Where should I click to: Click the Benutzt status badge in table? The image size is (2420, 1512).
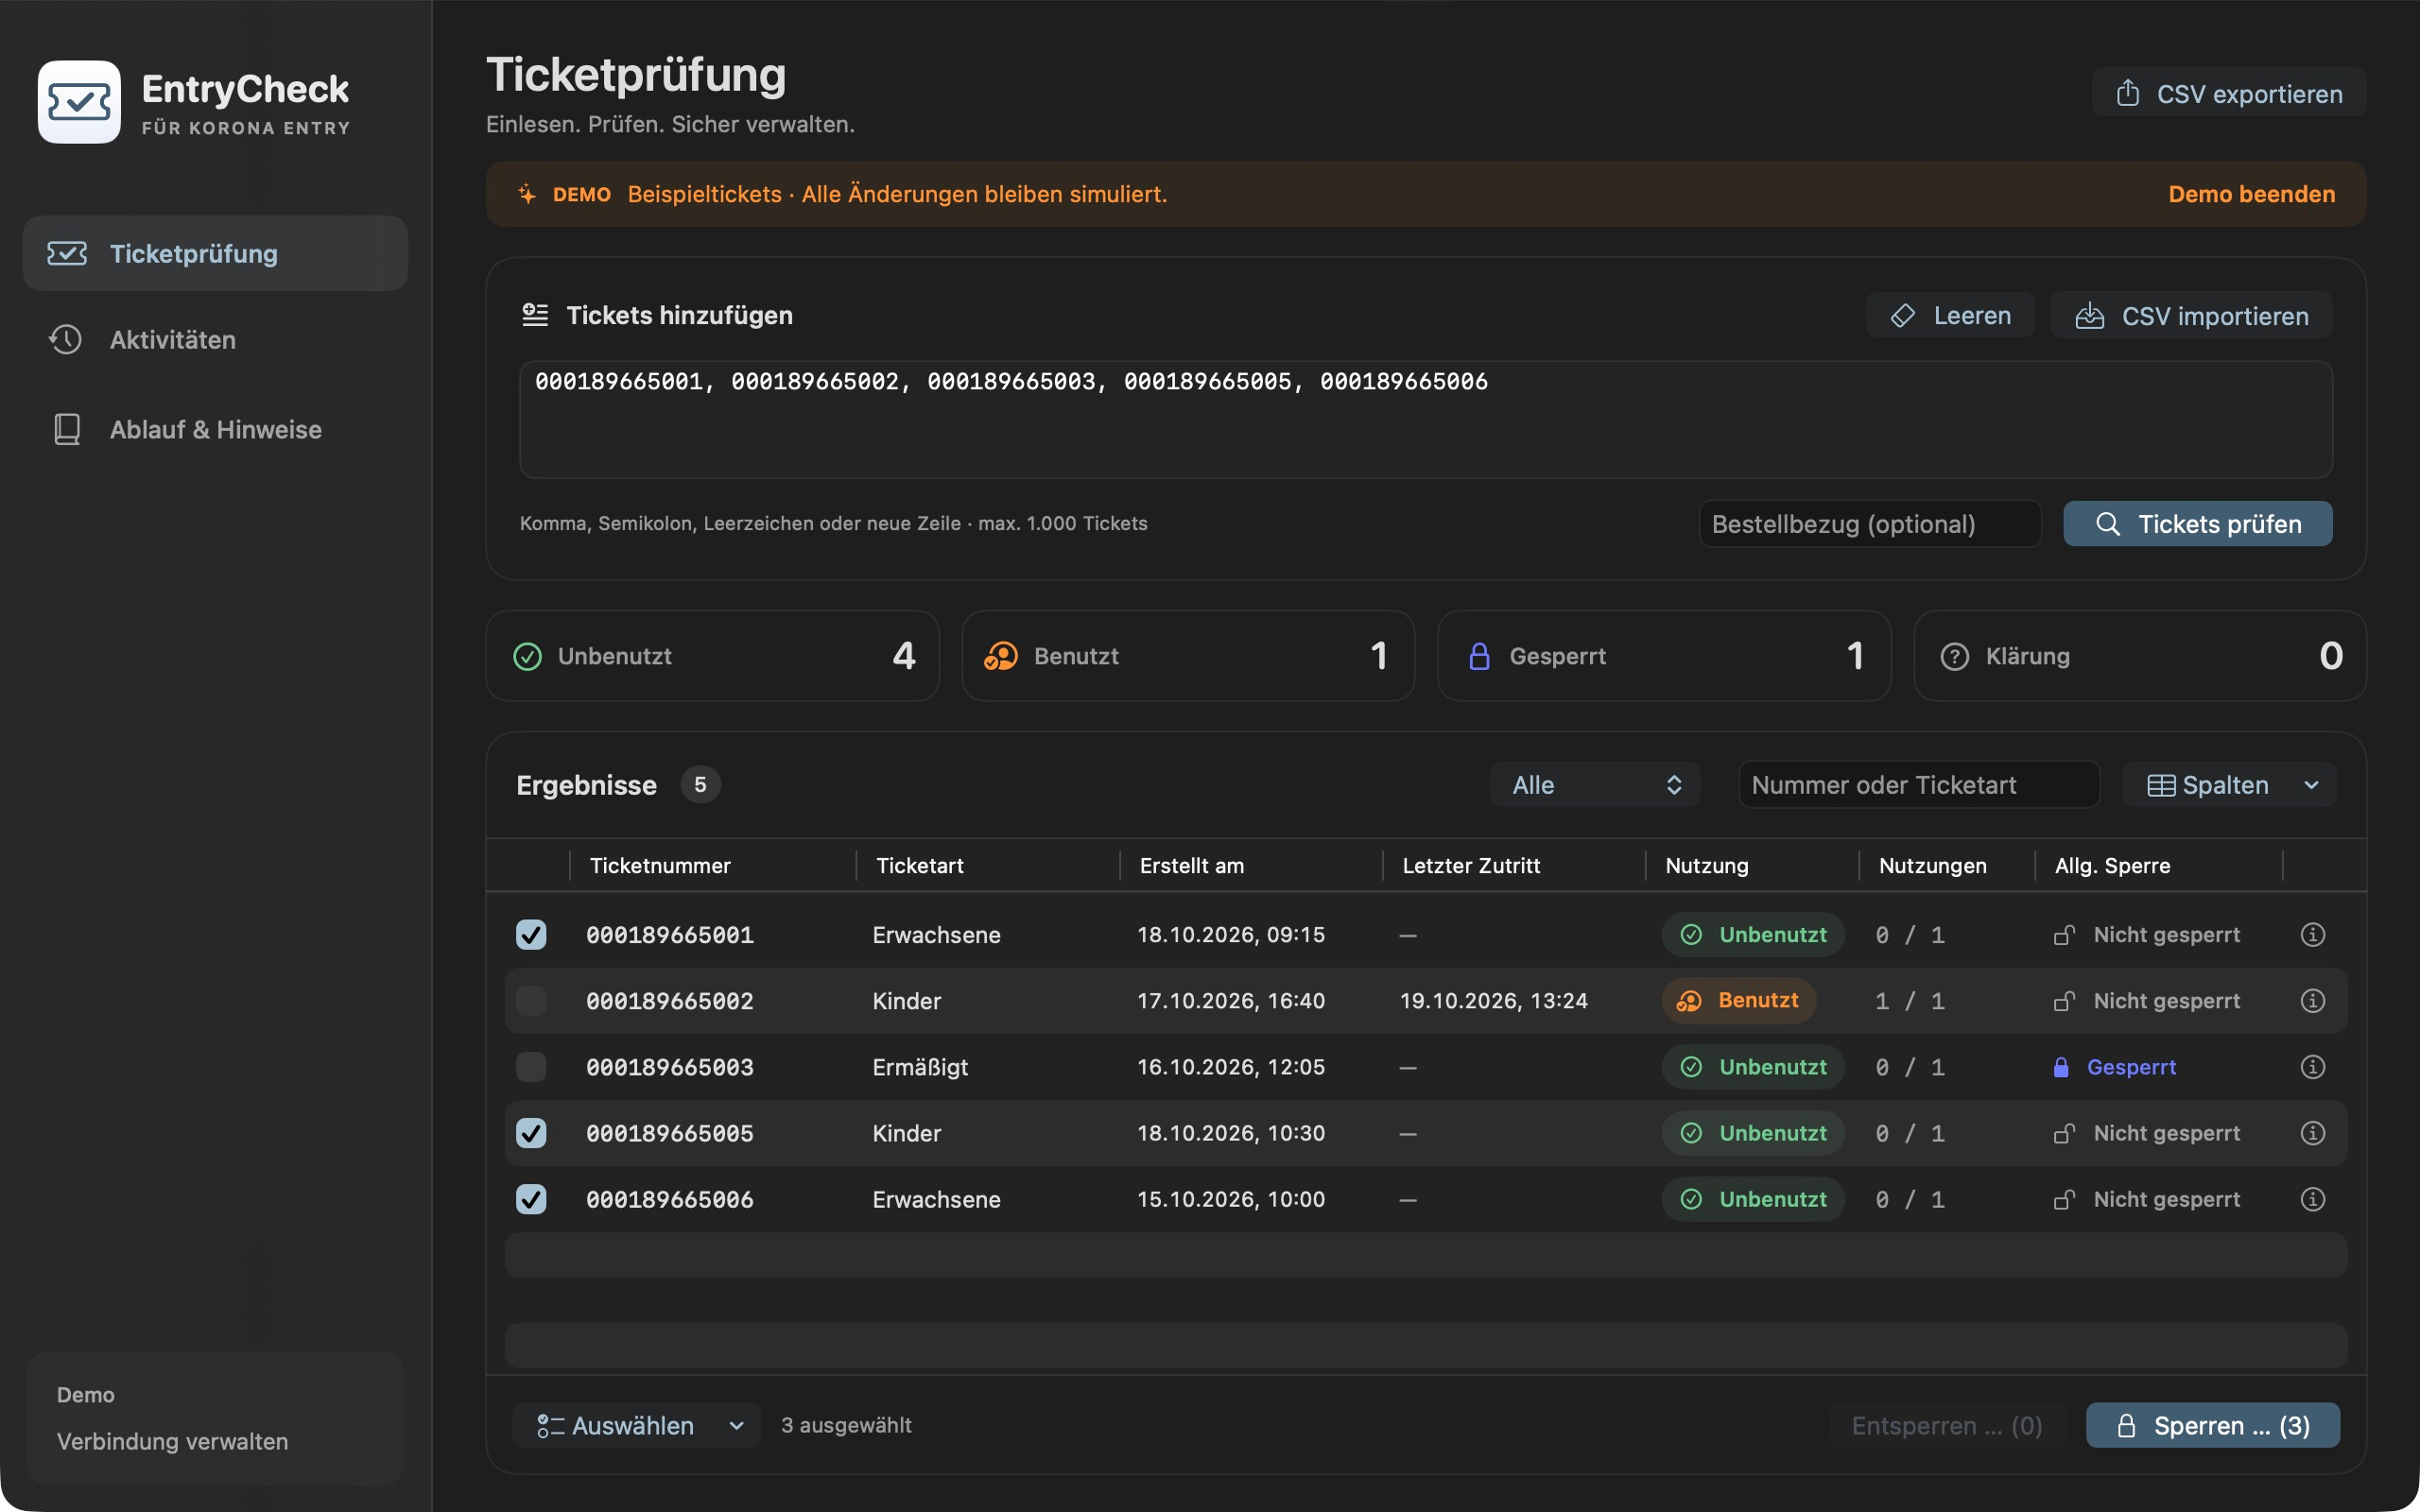(1739, 1000)
